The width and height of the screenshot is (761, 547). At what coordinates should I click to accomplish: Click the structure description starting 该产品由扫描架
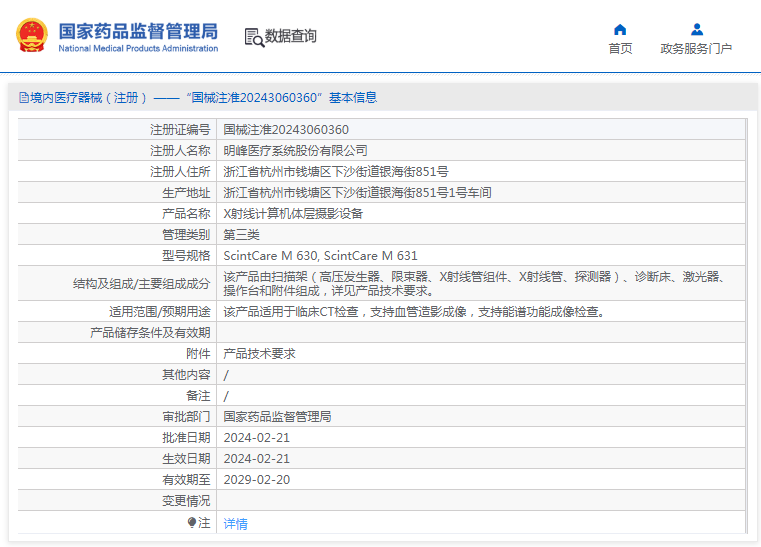point(475,283)
